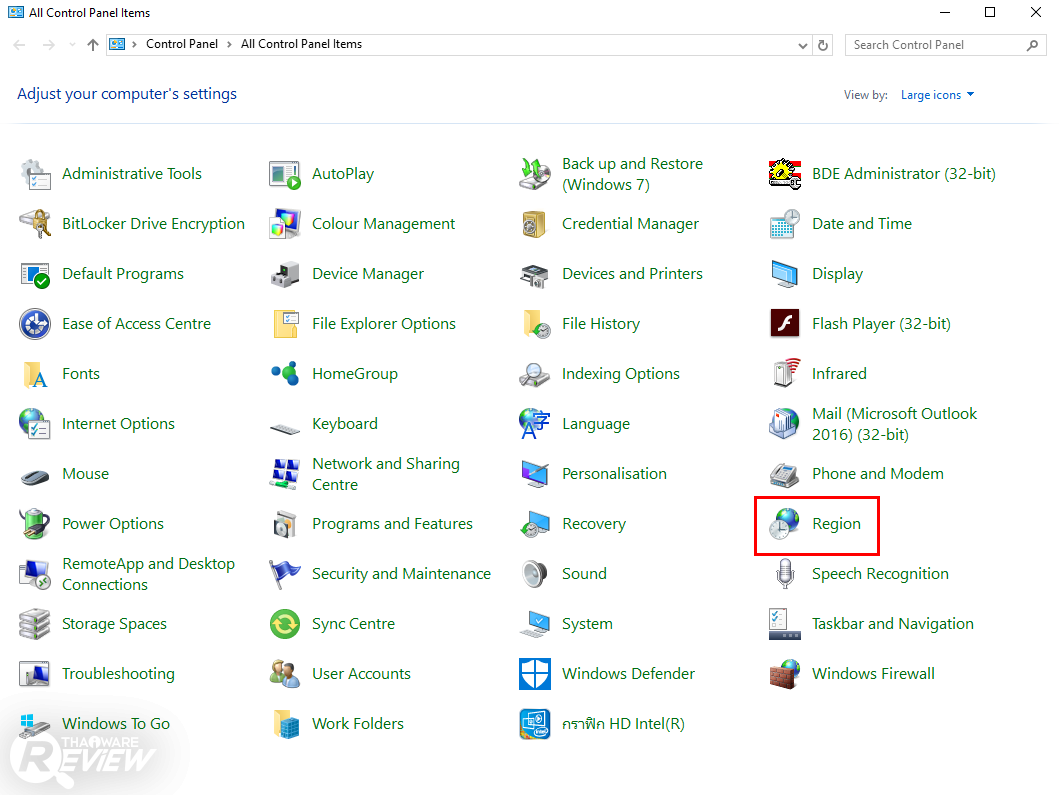Open the Flash Player icon
Viewport: 1059px width, 795px height.
785,324
